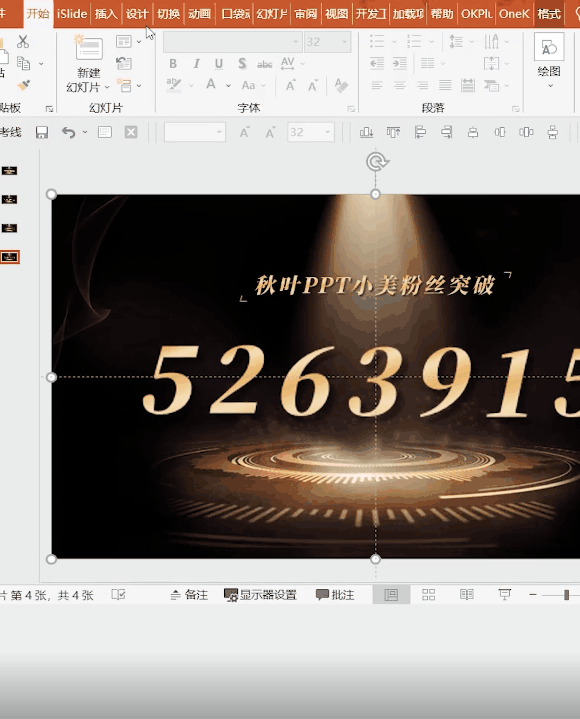Open the ribbon font size 32 dropdown

[344, 42]
